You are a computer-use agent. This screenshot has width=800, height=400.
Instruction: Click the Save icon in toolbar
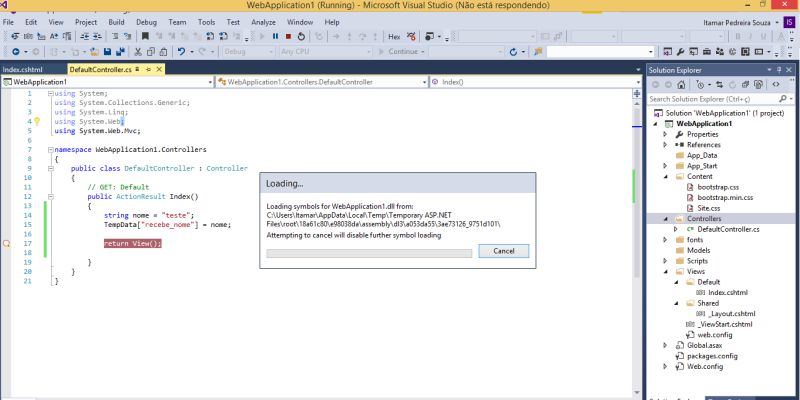[108, 52]
